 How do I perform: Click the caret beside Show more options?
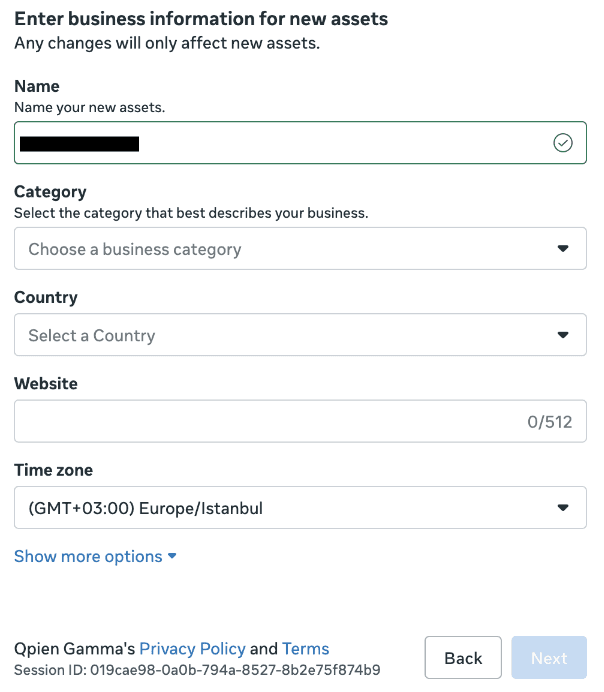coord(172,557)
